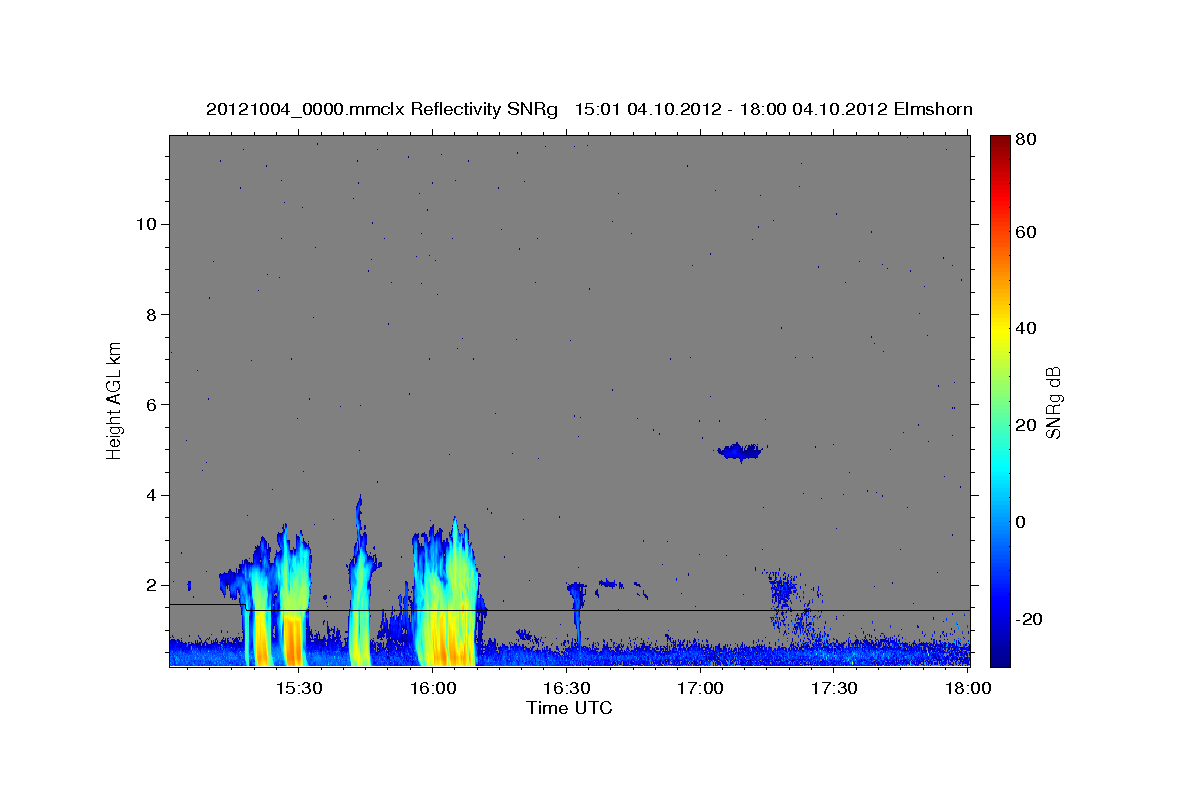Click the isolated blue cloud echo near 5 km
Screen dimensions: 1200x800
pyautogui.click(x=739, y=451)
